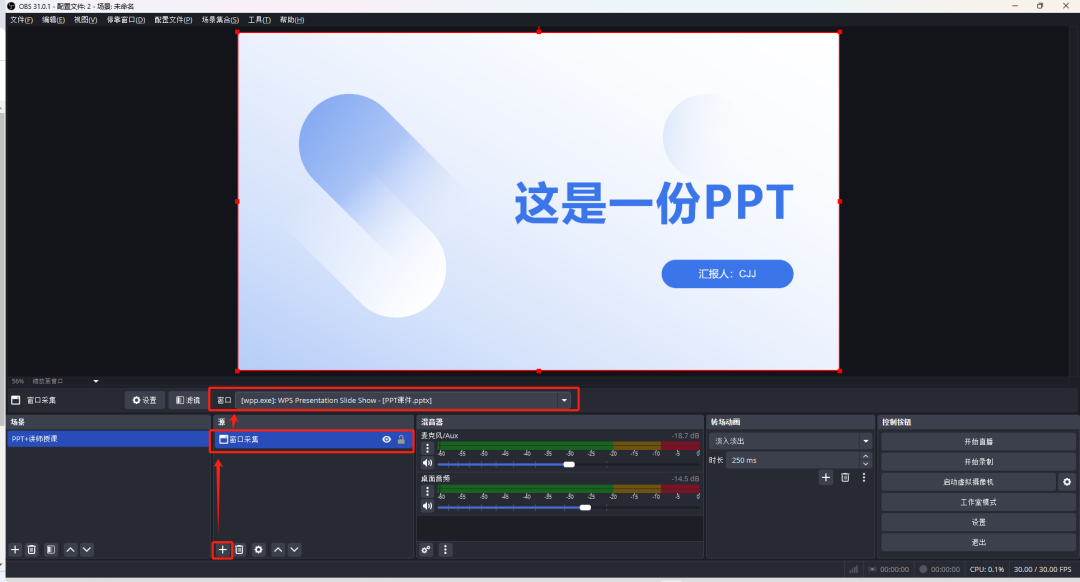Click the trash icon under the sources panel
The height and width of the screenshot is (582, 1080).
point(239,549)
